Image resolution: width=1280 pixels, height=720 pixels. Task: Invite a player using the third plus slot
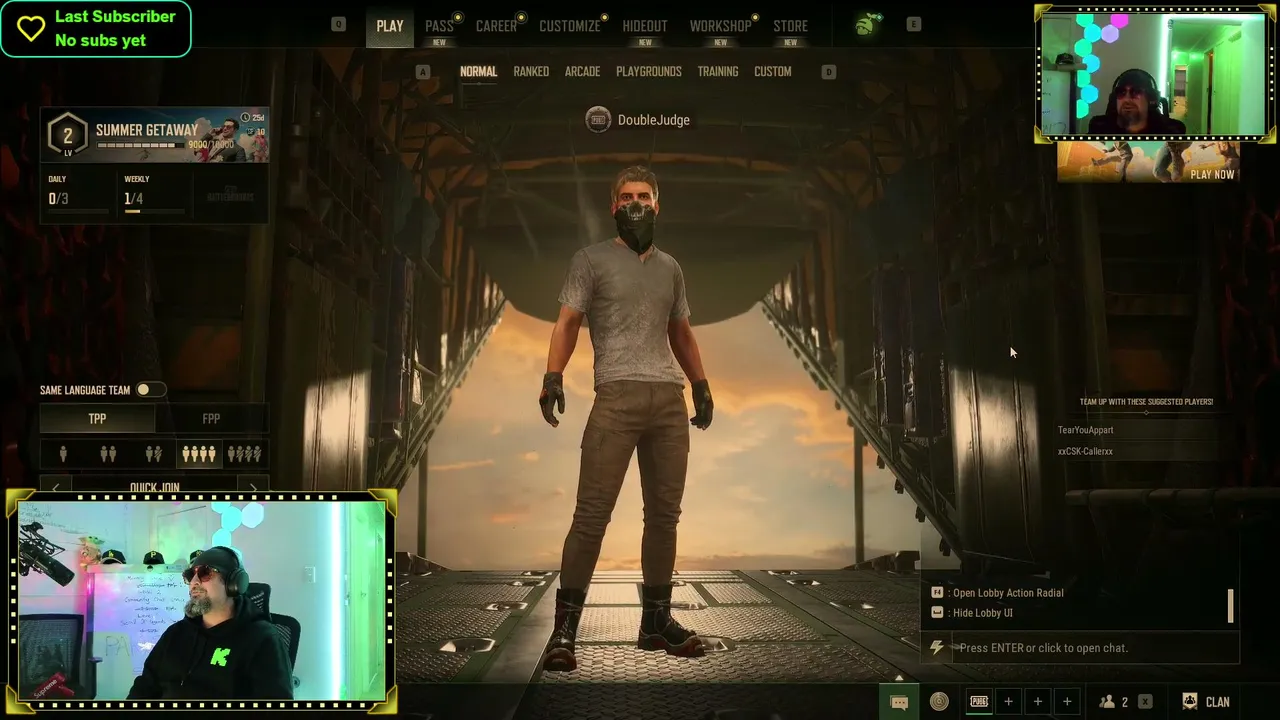click(1067, 702)
